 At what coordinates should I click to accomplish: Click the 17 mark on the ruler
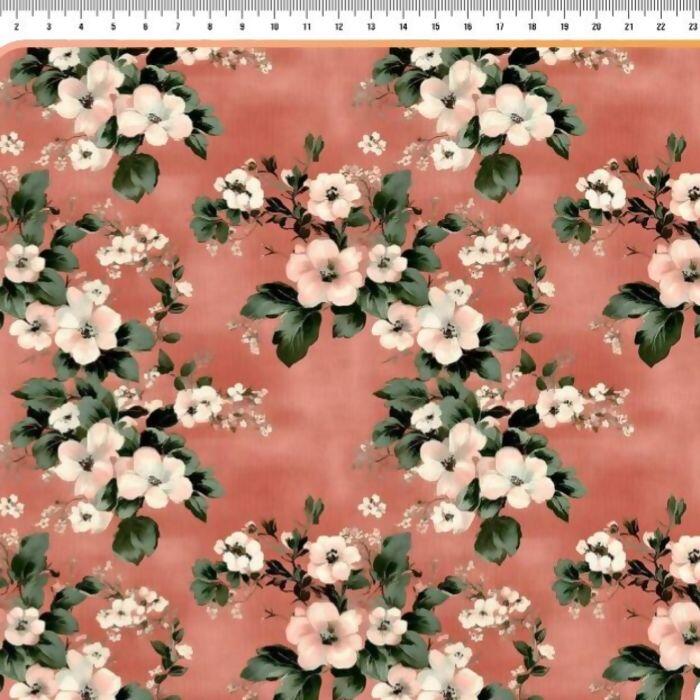(x=500, y=27)
